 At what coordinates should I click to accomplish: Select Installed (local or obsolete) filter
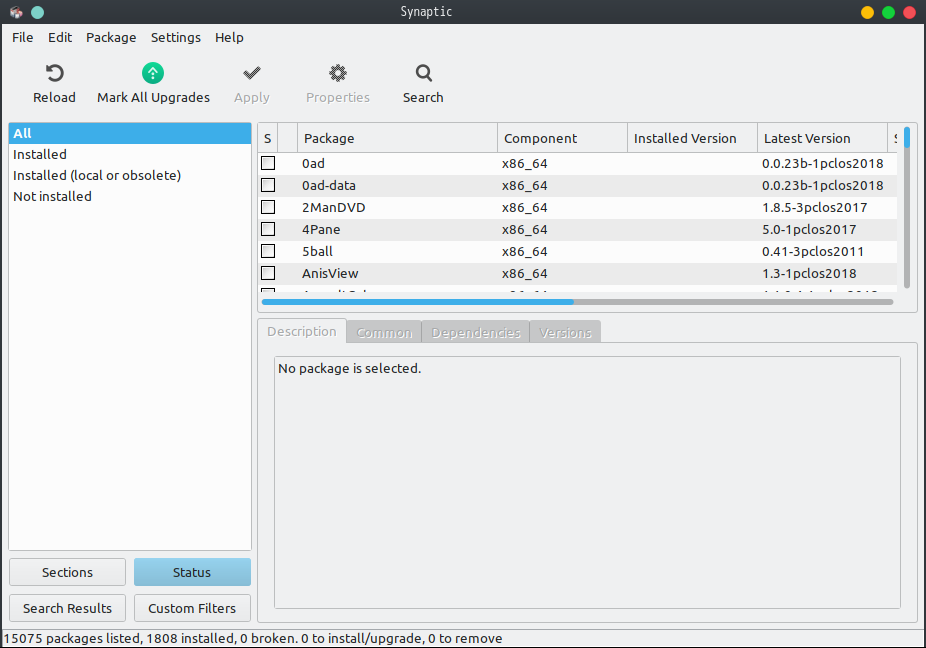point(130,175)
